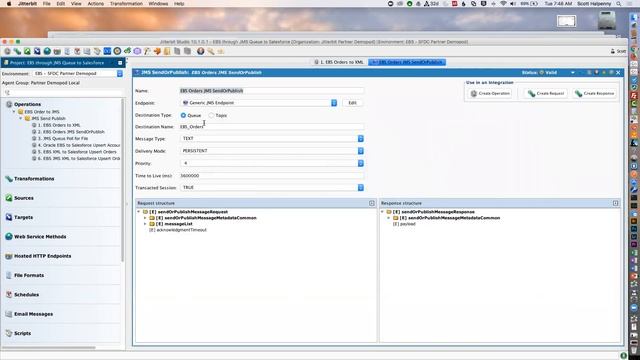The height and width of the screenshot is (360, 640).
Task: Click the Edit button beside Endpoint
Action: pyautogui.click(x=353, y=103)
